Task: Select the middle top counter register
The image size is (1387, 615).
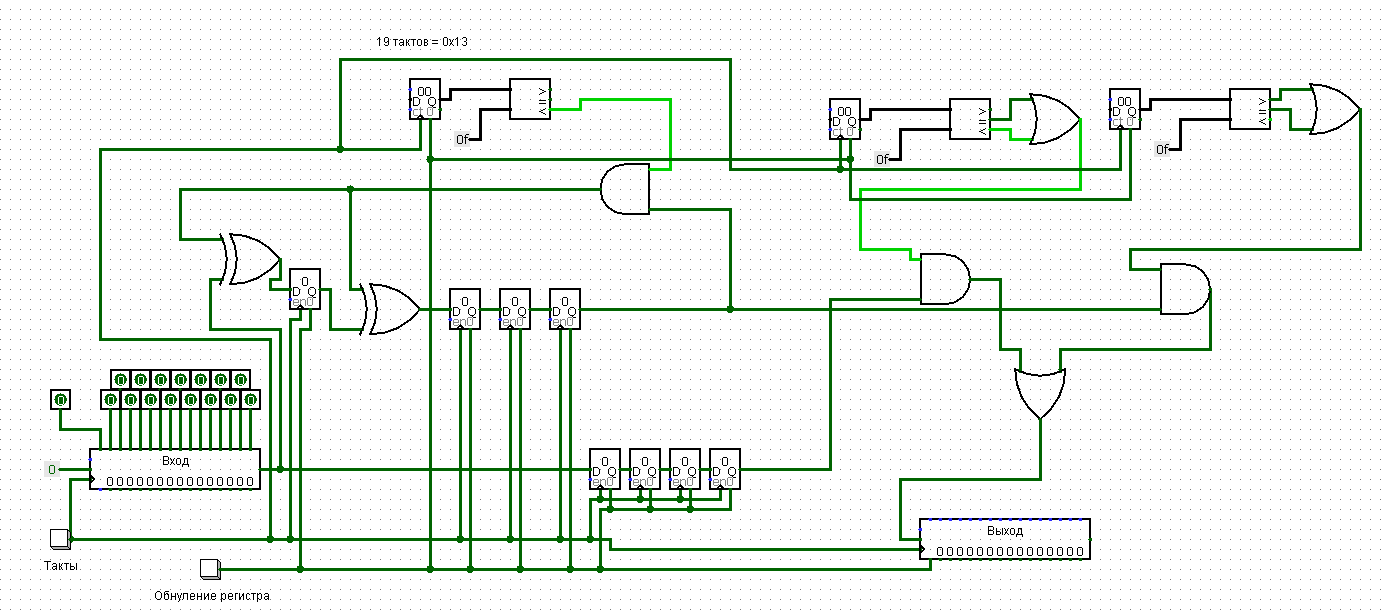Action: click(x=845, y=119)
